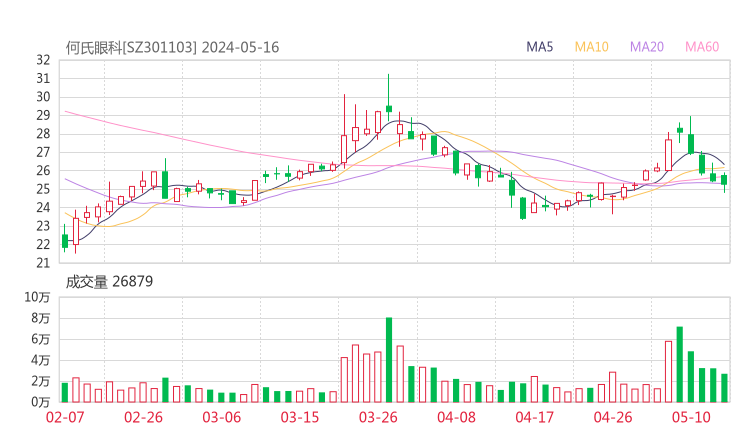This screenshot has width=740, height=440.
Task: Click the 03-06 date label
Action: [222, 417]
